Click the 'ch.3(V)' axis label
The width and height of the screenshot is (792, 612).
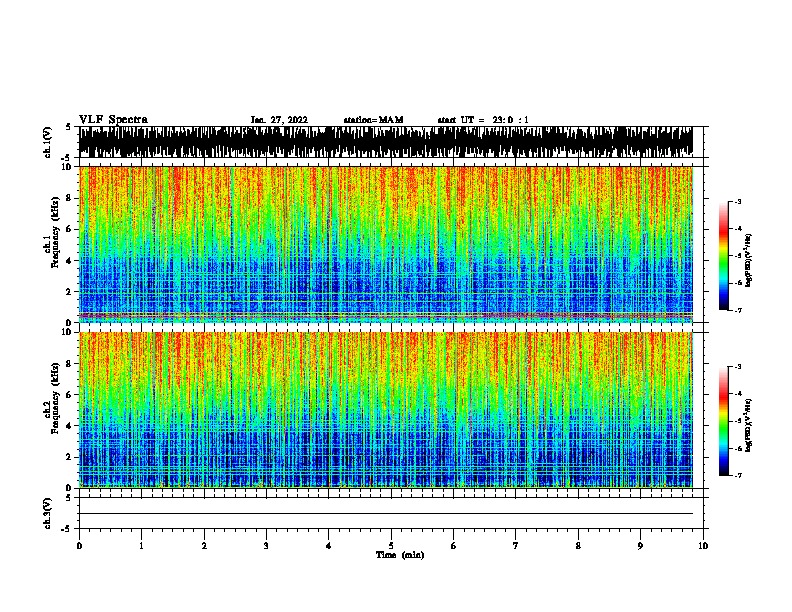[48, 514]
